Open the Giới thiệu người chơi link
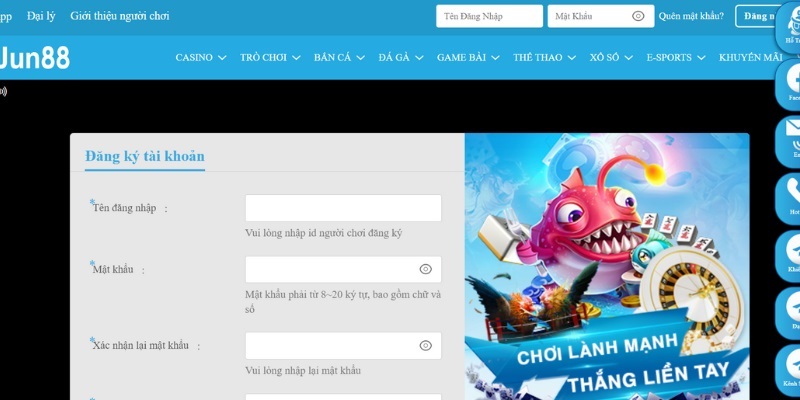800x400 pixels. (120, 16)
